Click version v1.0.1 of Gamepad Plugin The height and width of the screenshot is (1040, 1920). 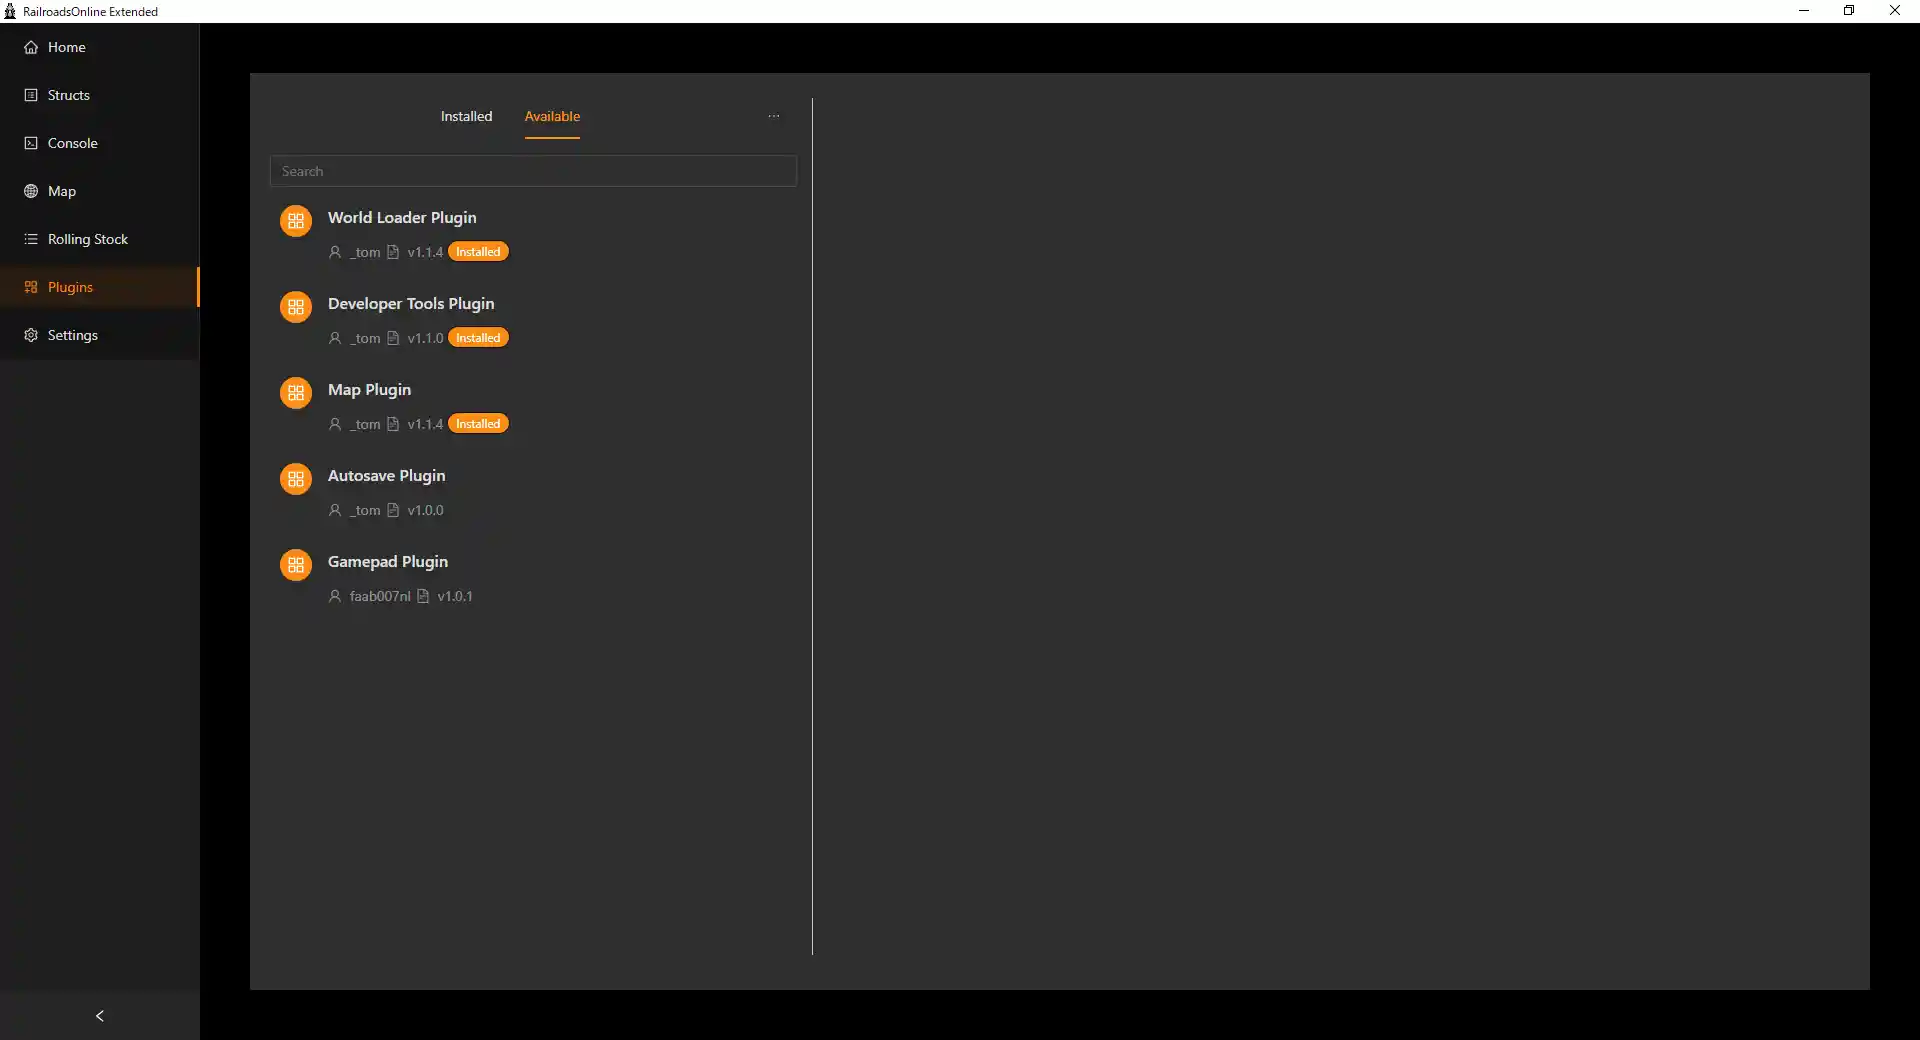click(455, 596)
